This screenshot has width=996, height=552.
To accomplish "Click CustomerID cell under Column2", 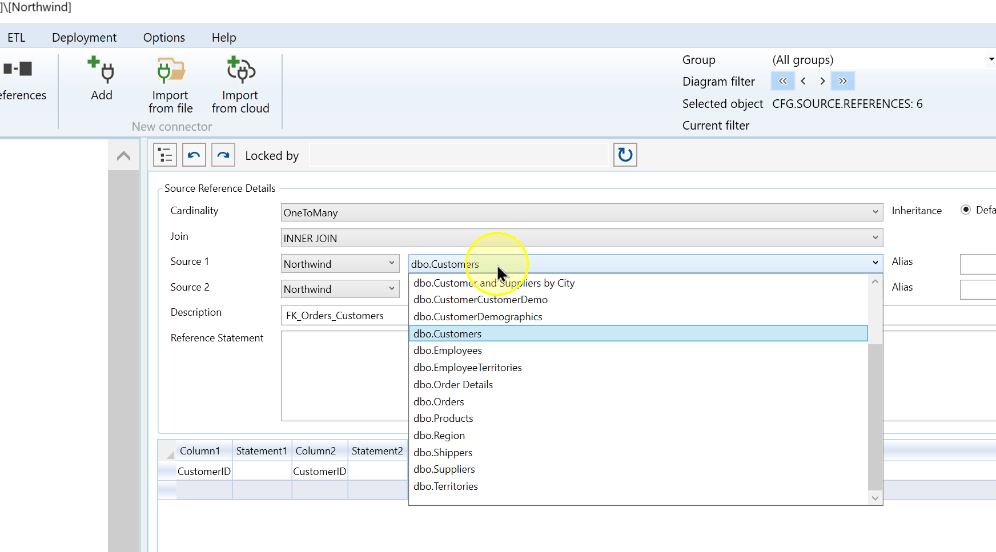I will coord(320,471).
